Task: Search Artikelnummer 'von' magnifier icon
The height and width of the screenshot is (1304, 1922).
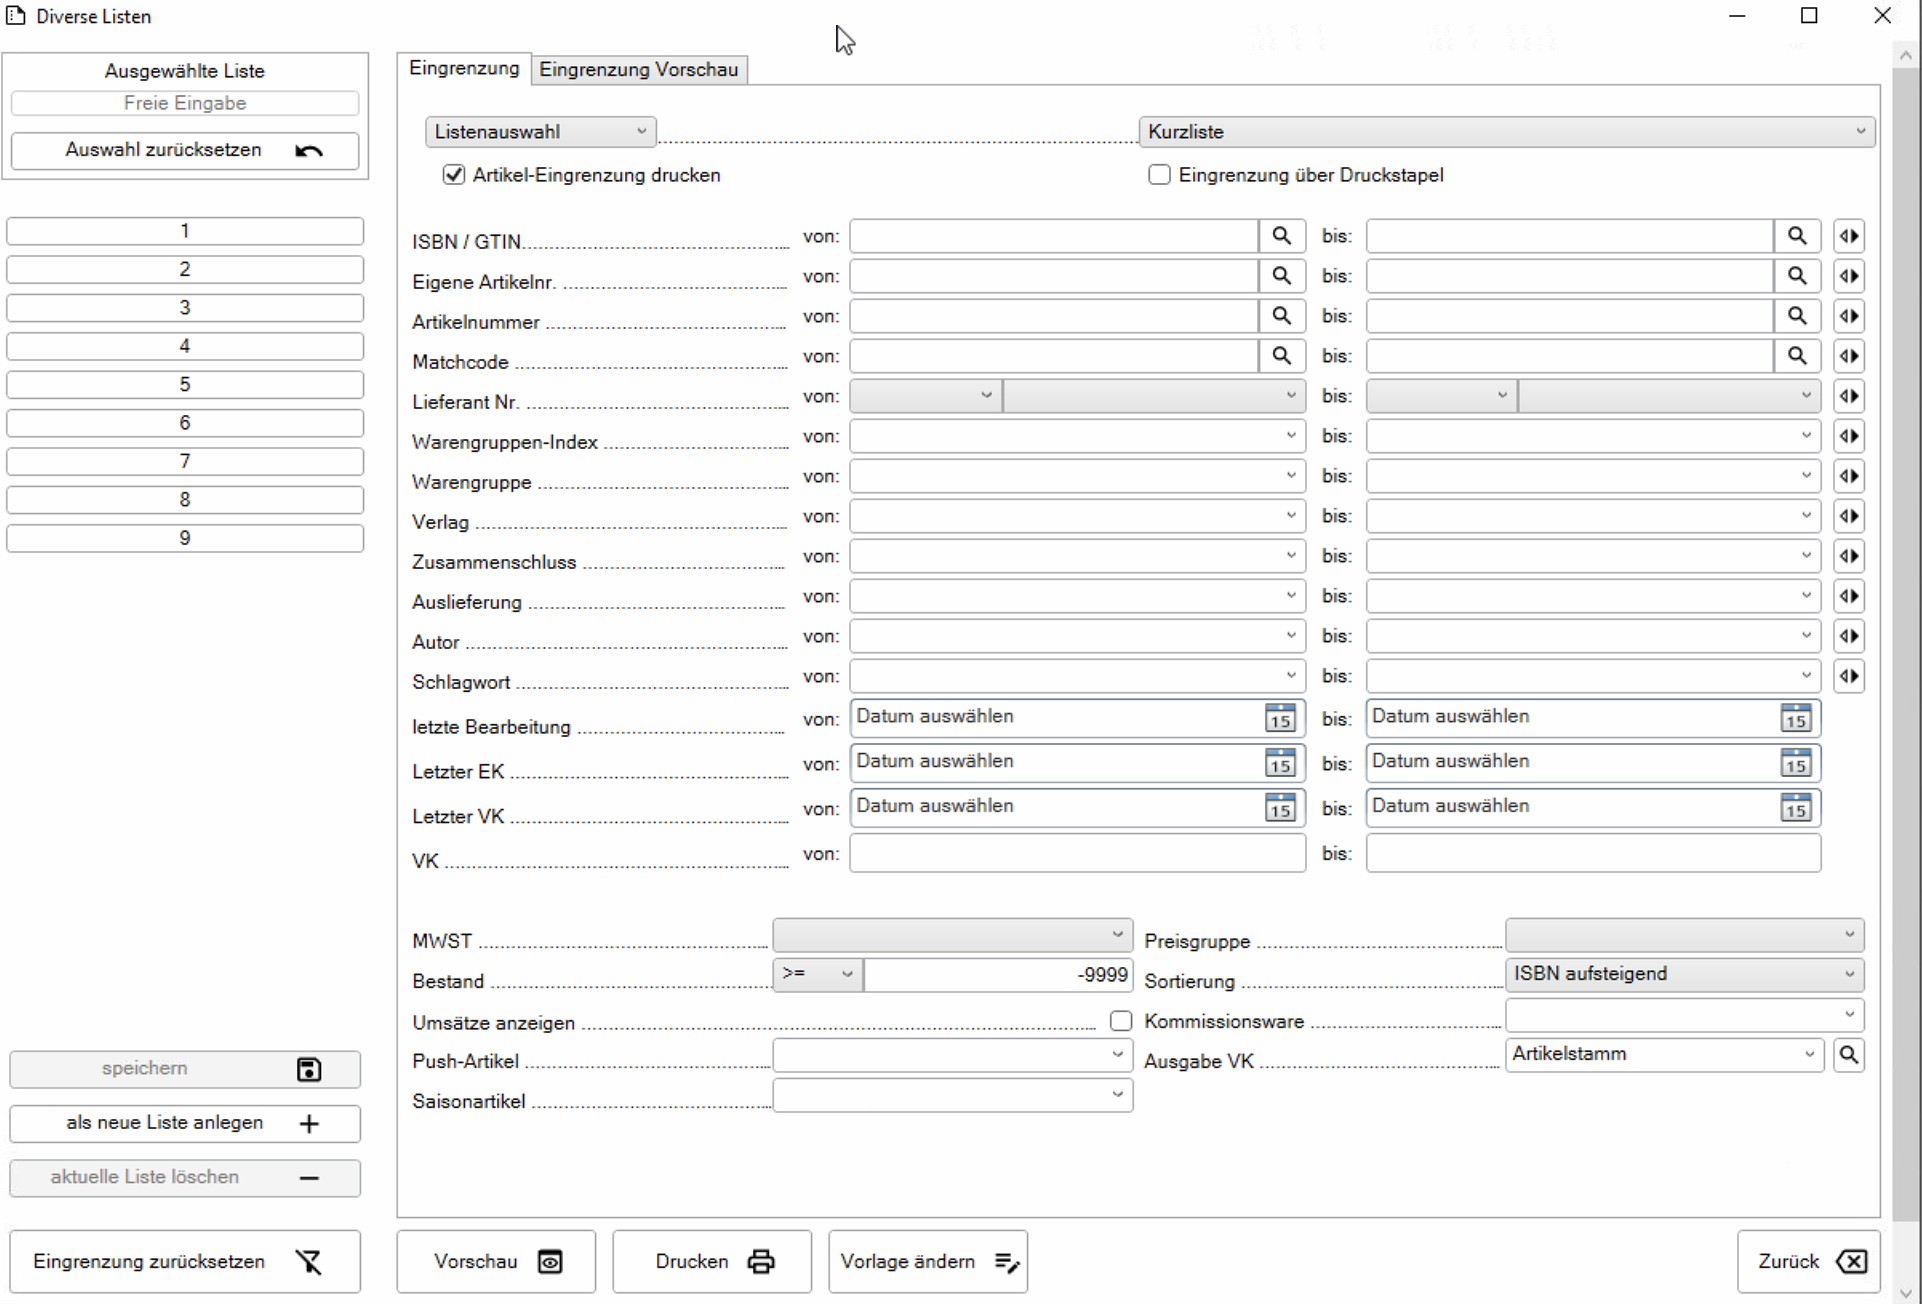Action: point(1281,316)
